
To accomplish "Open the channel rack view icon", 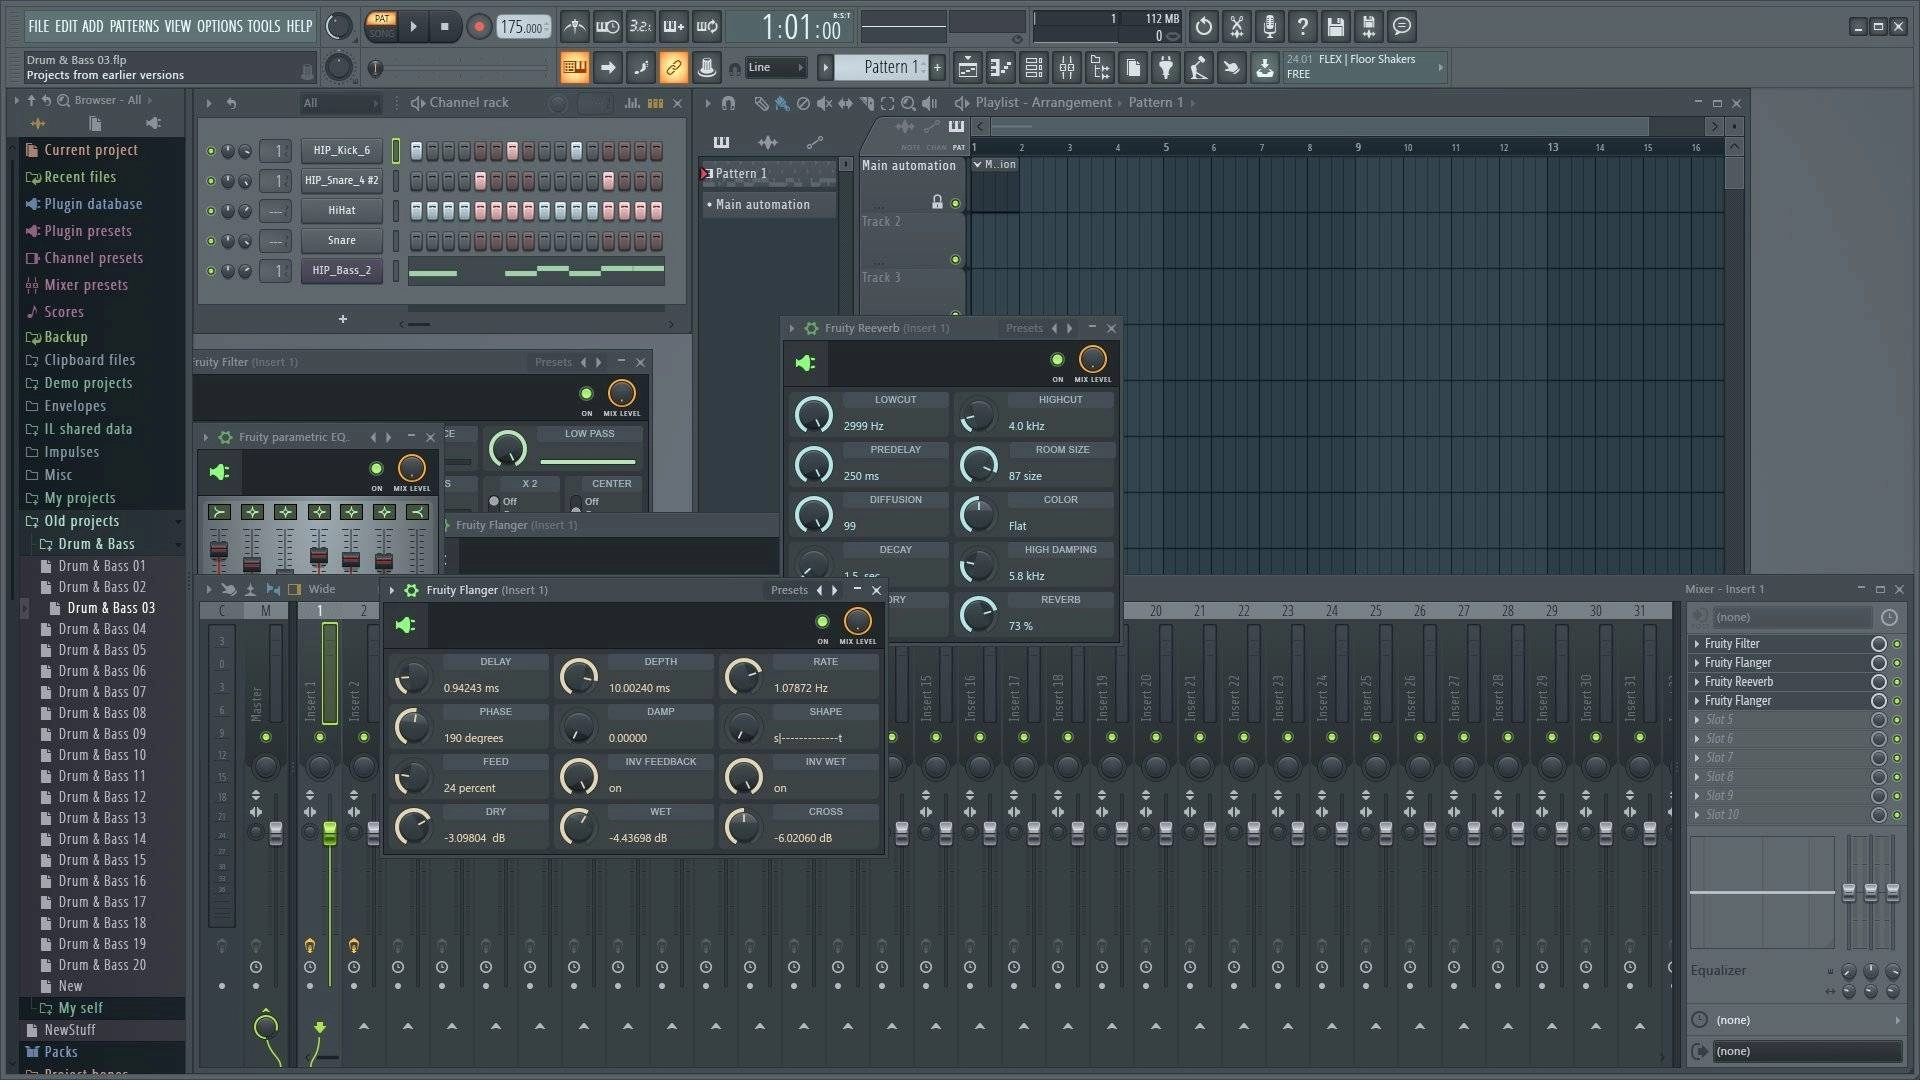I will tap(1034, 68).
